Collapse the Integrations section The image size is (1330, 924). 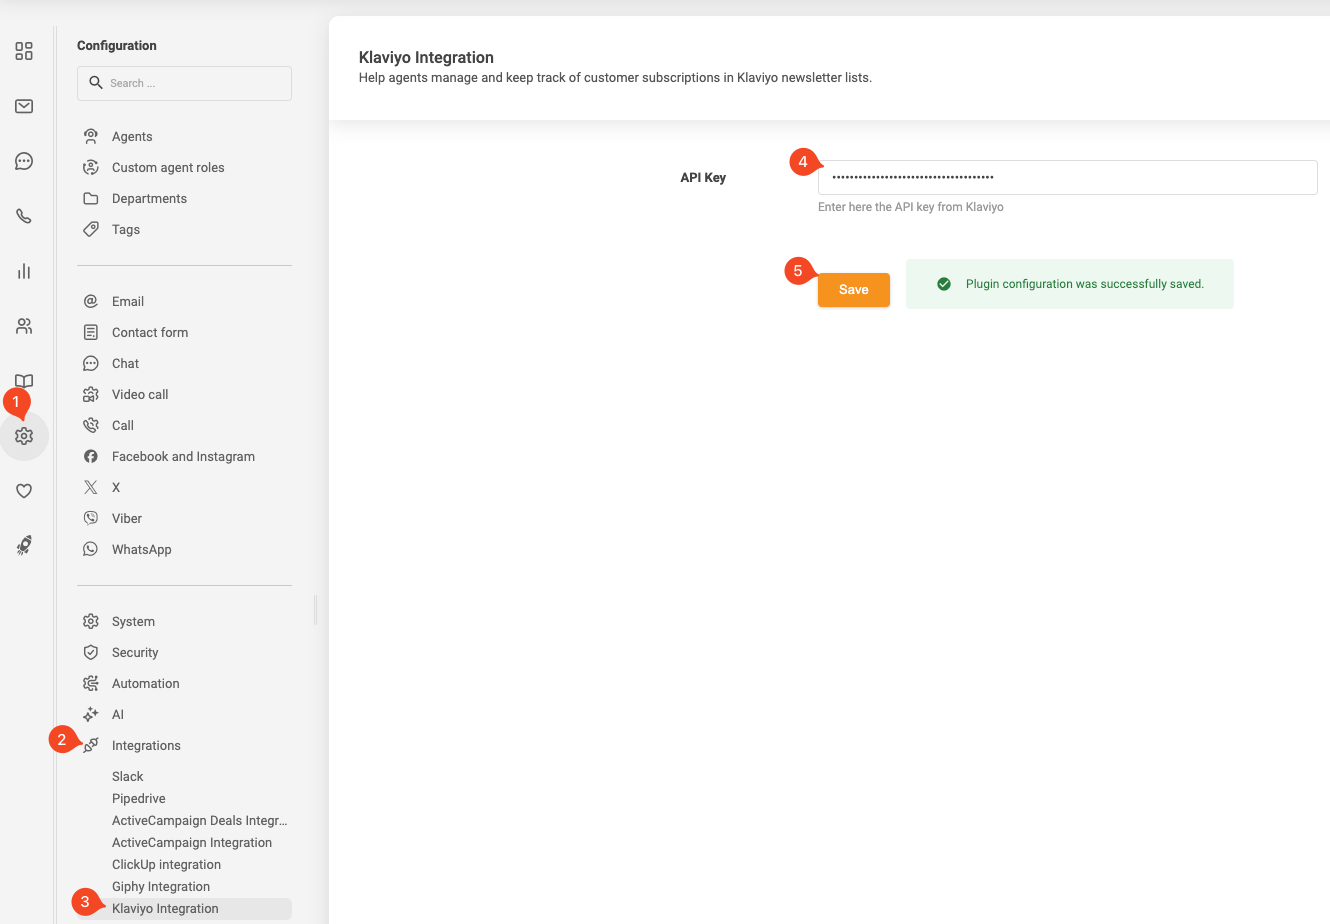click(146, 745)
